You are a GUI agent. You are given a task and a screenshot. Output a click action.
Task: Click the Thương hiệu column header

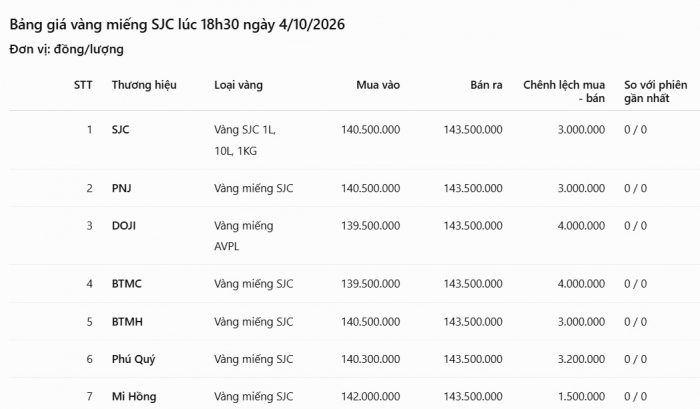(144, 85)
